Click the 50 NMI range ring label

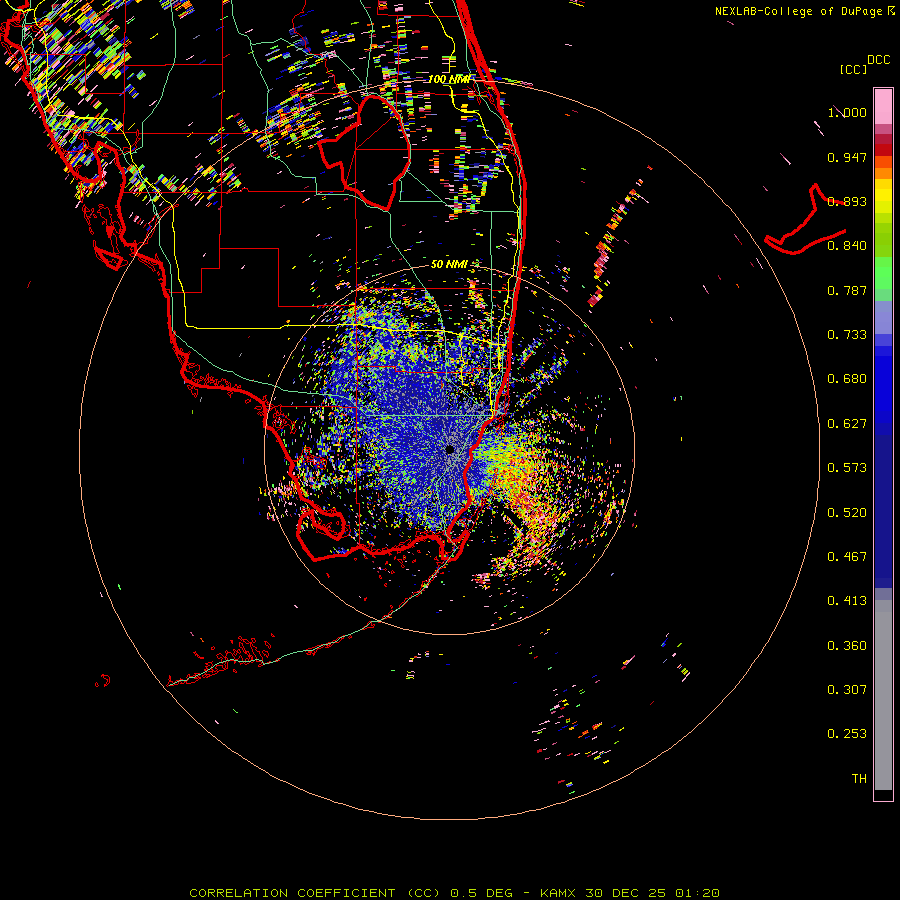point(449,264)
